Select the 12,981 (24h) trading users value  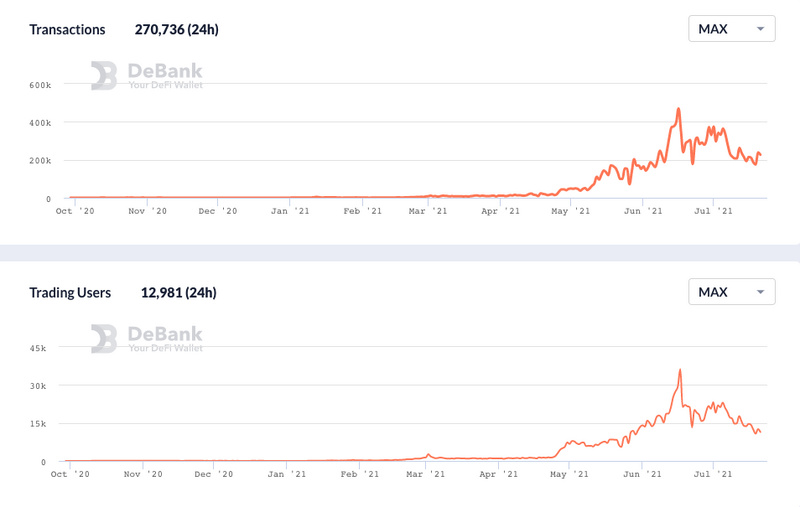(x=179, y=293)
